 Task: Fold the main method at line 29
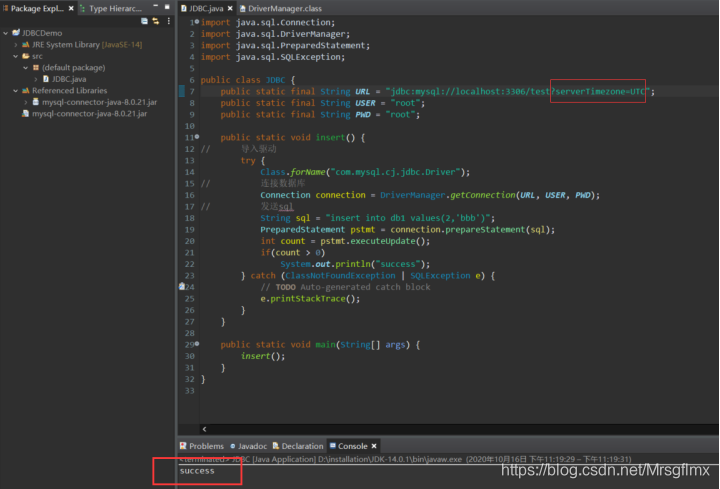point(197,343)
